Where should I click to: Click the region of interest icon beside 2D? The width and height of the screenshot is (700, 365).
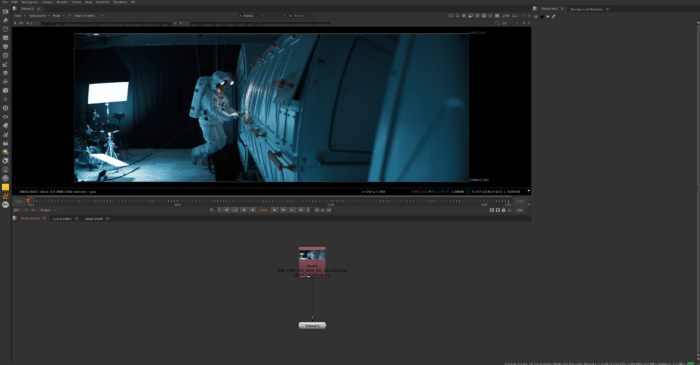click(x=497, y=23)
